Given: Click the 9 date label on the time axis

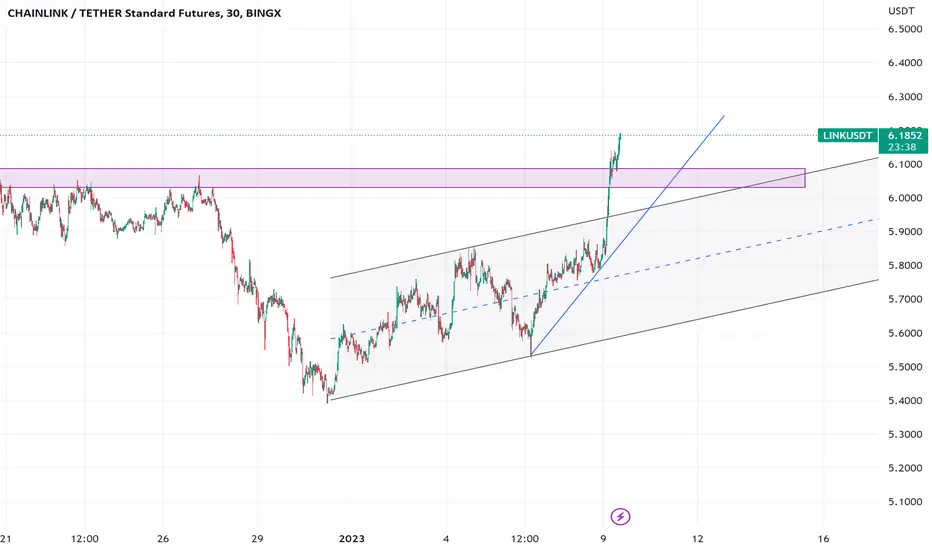Looking at the screenshot, I should [x=603, y=539].
